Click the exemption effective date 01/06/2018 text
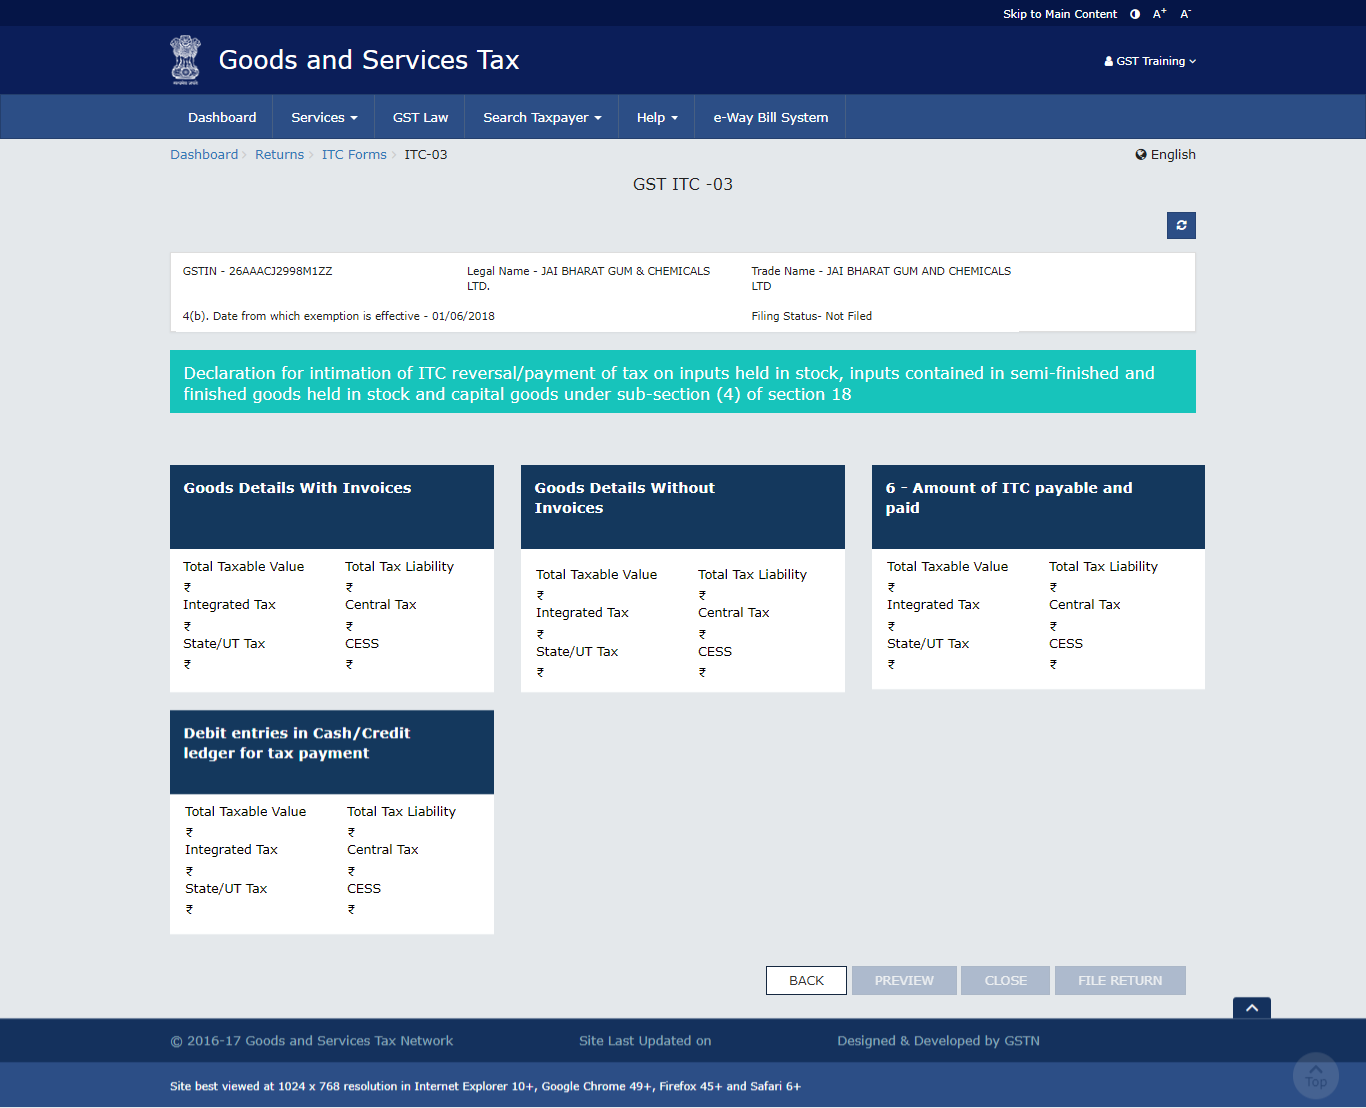1366x1108 pixels. pos(339,316)
